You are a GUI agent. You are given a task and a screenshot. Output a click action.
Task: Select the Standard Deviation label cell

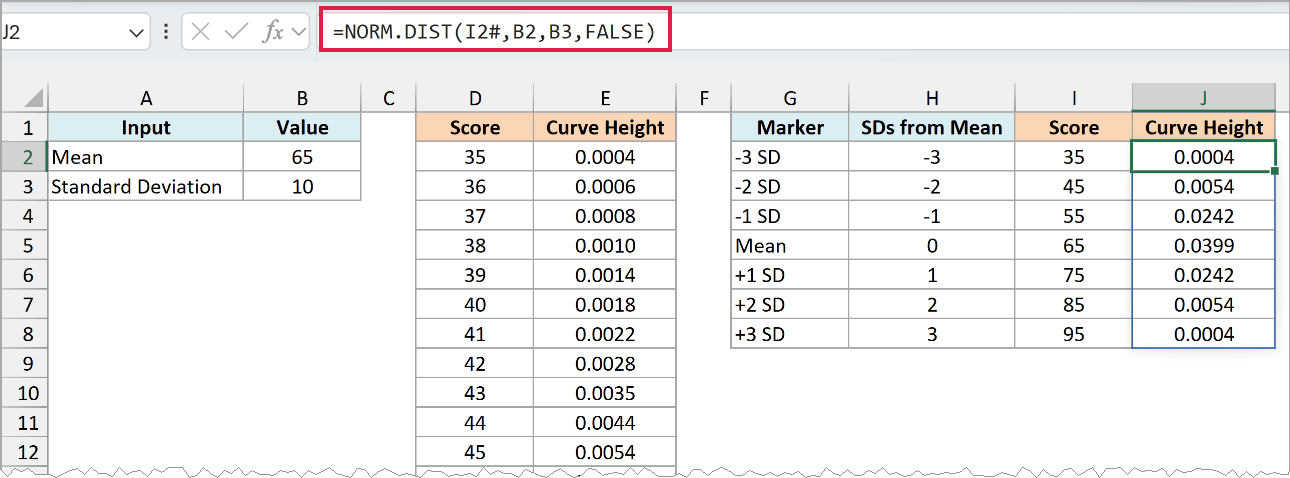[x=146, y=186]
